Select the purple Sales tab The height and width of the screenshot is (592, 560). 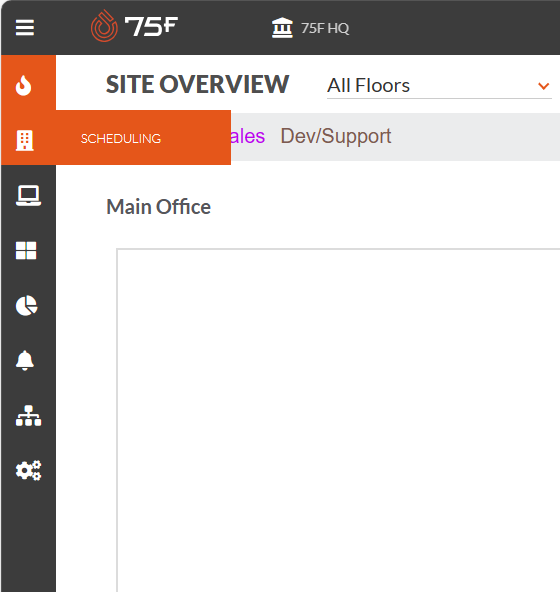(248, 136)
